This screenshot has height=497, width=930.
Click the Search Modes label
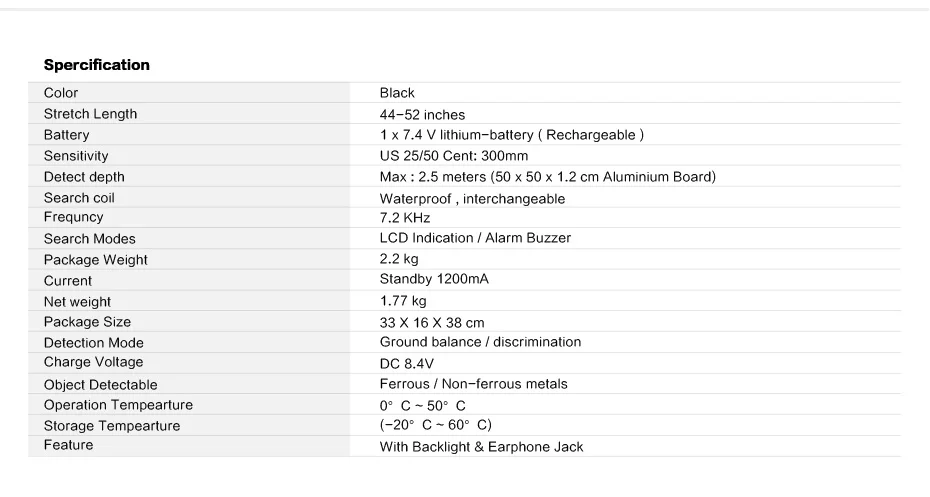coord(90,239)
